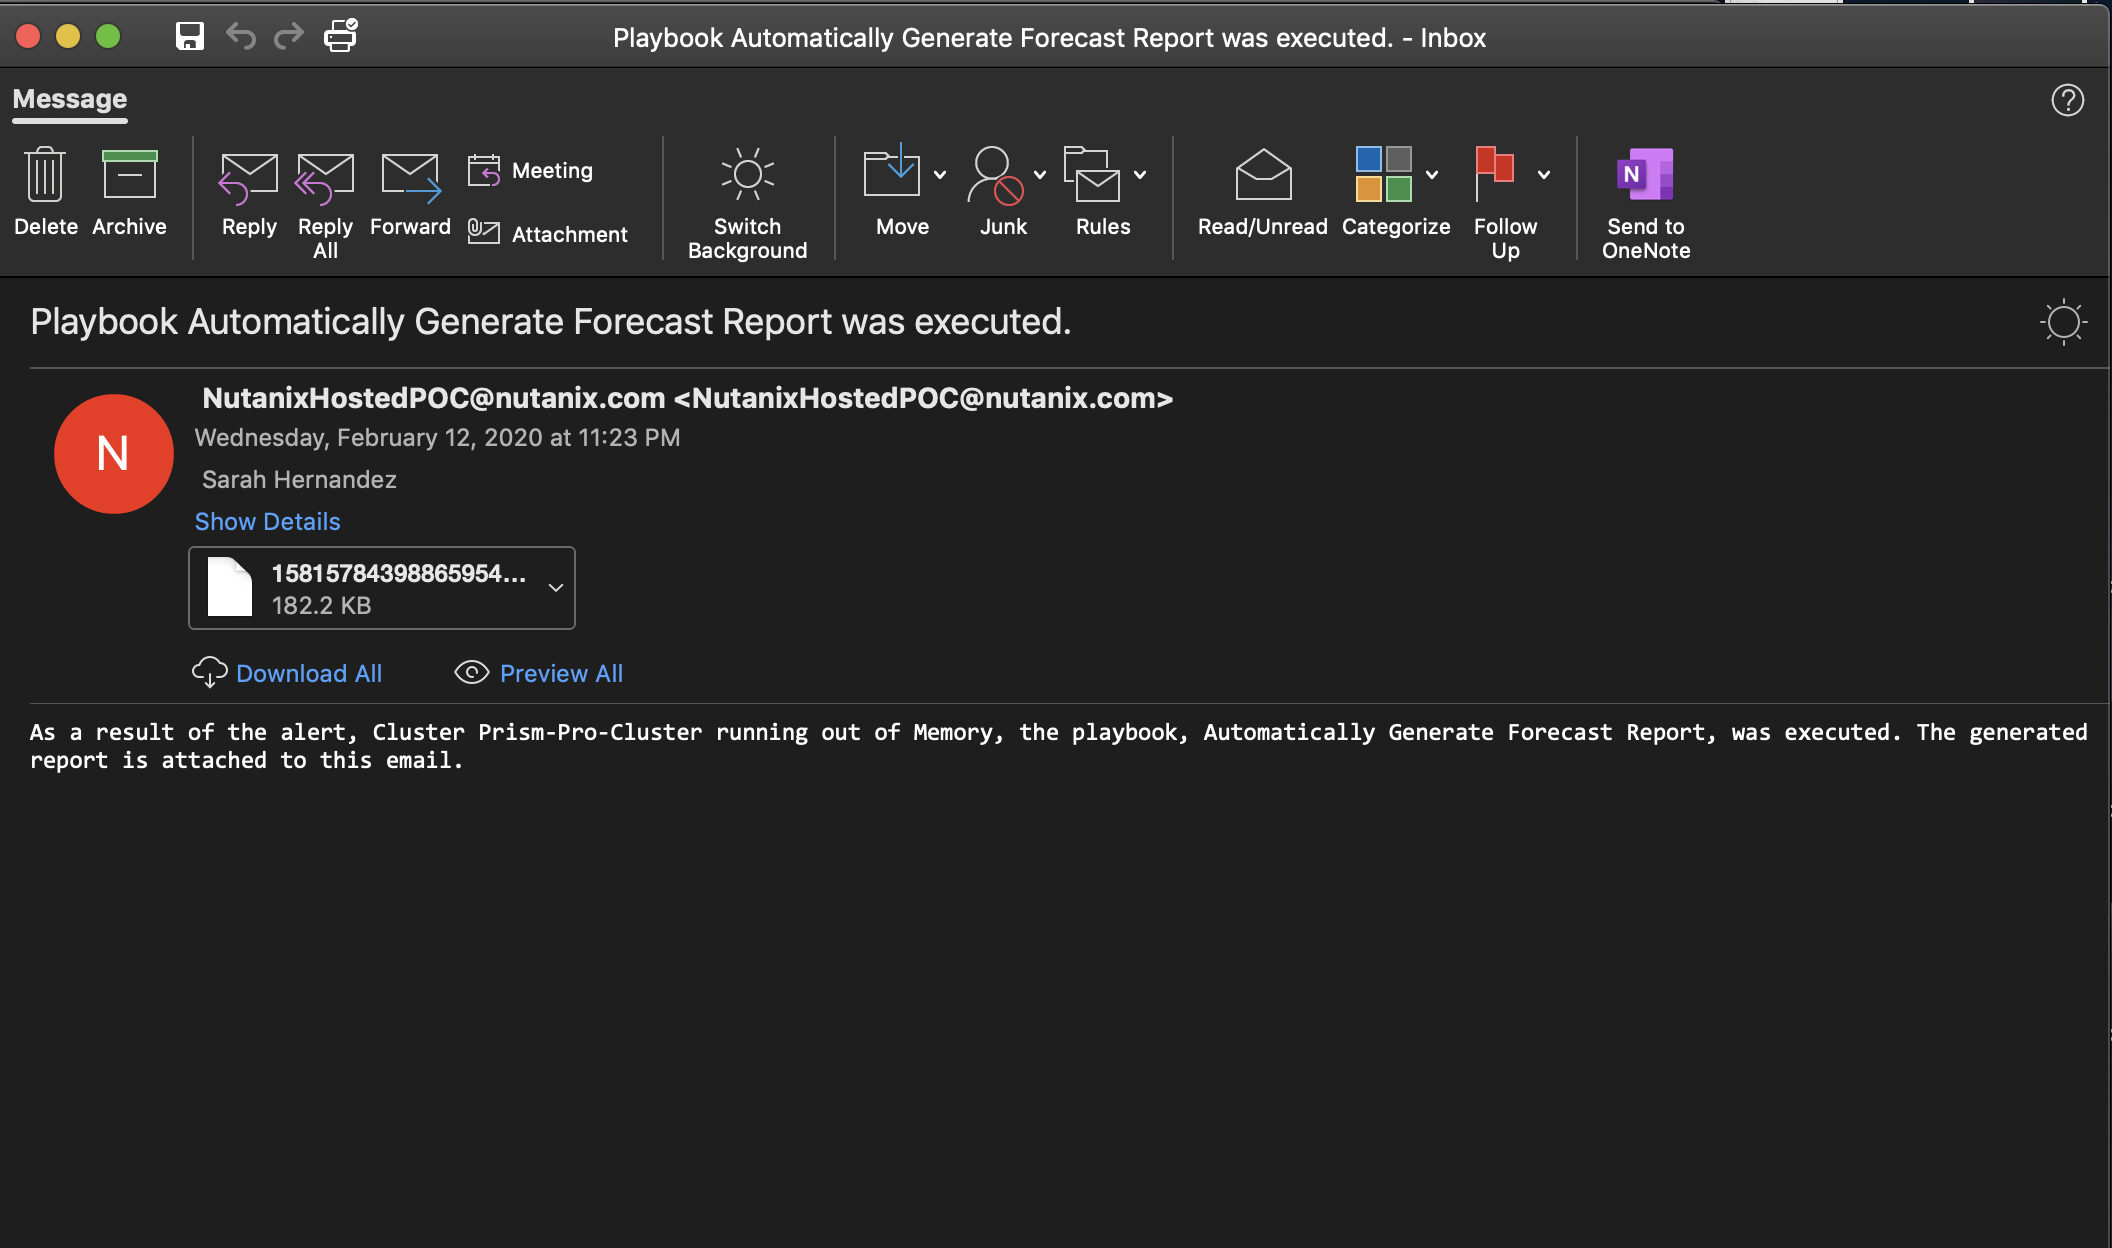This screenshot has width=2112, height=1248.
Task: Expand the Rules dropdown arrow
Action: tap(1140, 175)
